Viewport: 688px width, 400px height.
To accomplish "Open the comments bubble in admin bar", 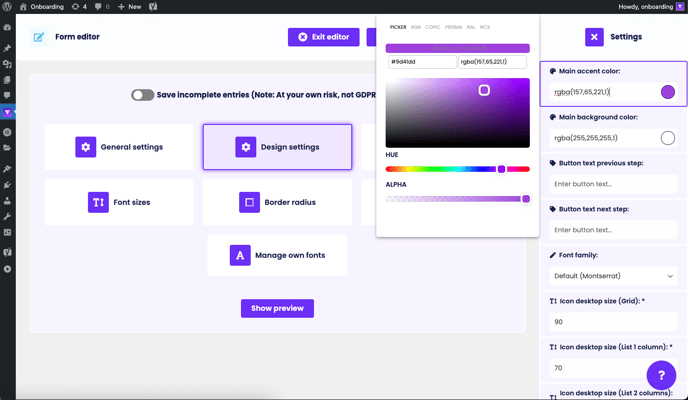I will (x=102, y=7).
